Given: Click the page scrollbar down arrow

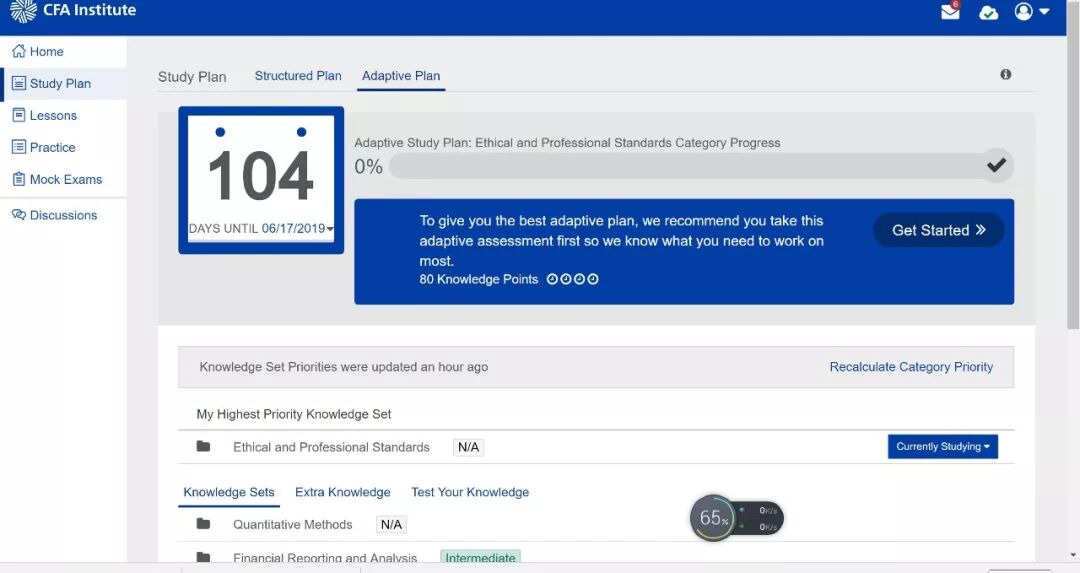Looking at the screenshot, I should coord(1072,555).
